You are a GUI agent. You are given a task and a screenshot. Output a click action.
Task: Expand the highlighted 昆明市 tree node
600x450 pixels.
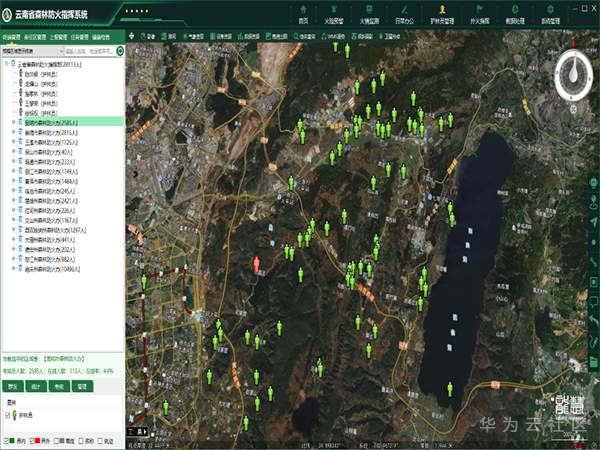click(13, 122)
